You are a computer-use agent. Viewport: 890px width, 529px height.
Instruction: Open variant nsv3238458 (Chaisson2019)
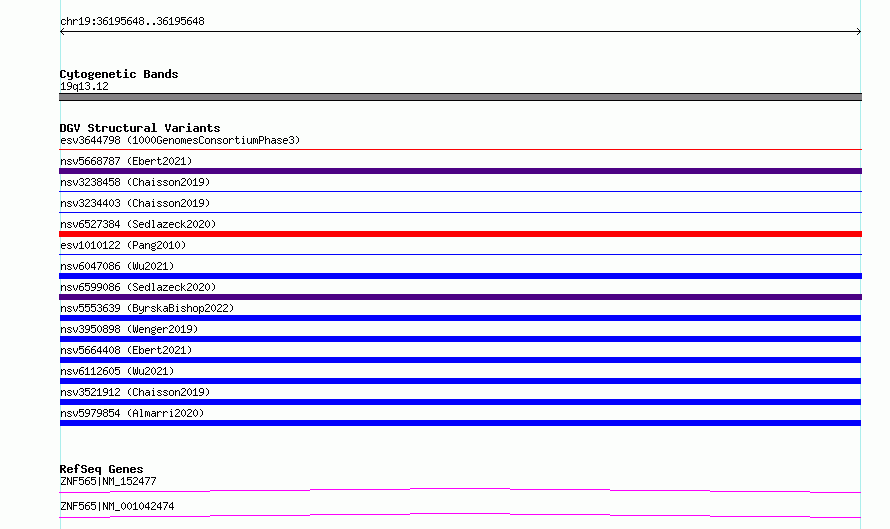(x=135, y=182)
